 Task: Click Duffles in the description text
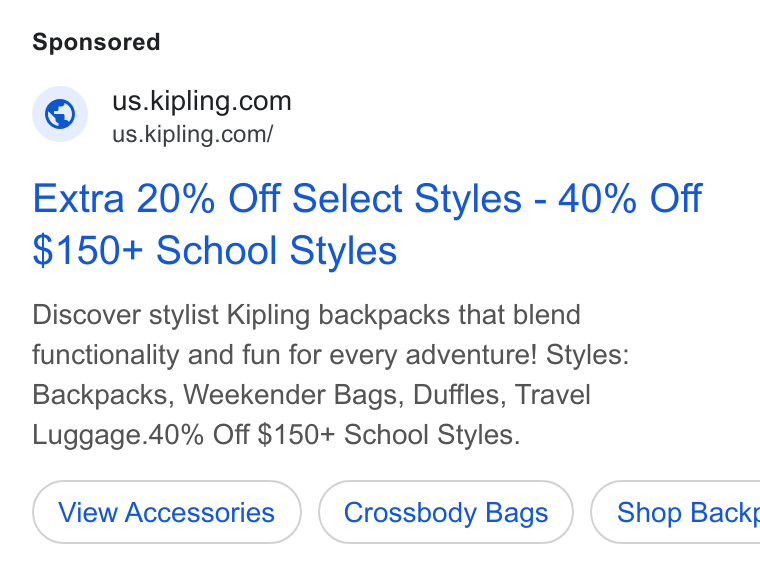pos(459,395)
